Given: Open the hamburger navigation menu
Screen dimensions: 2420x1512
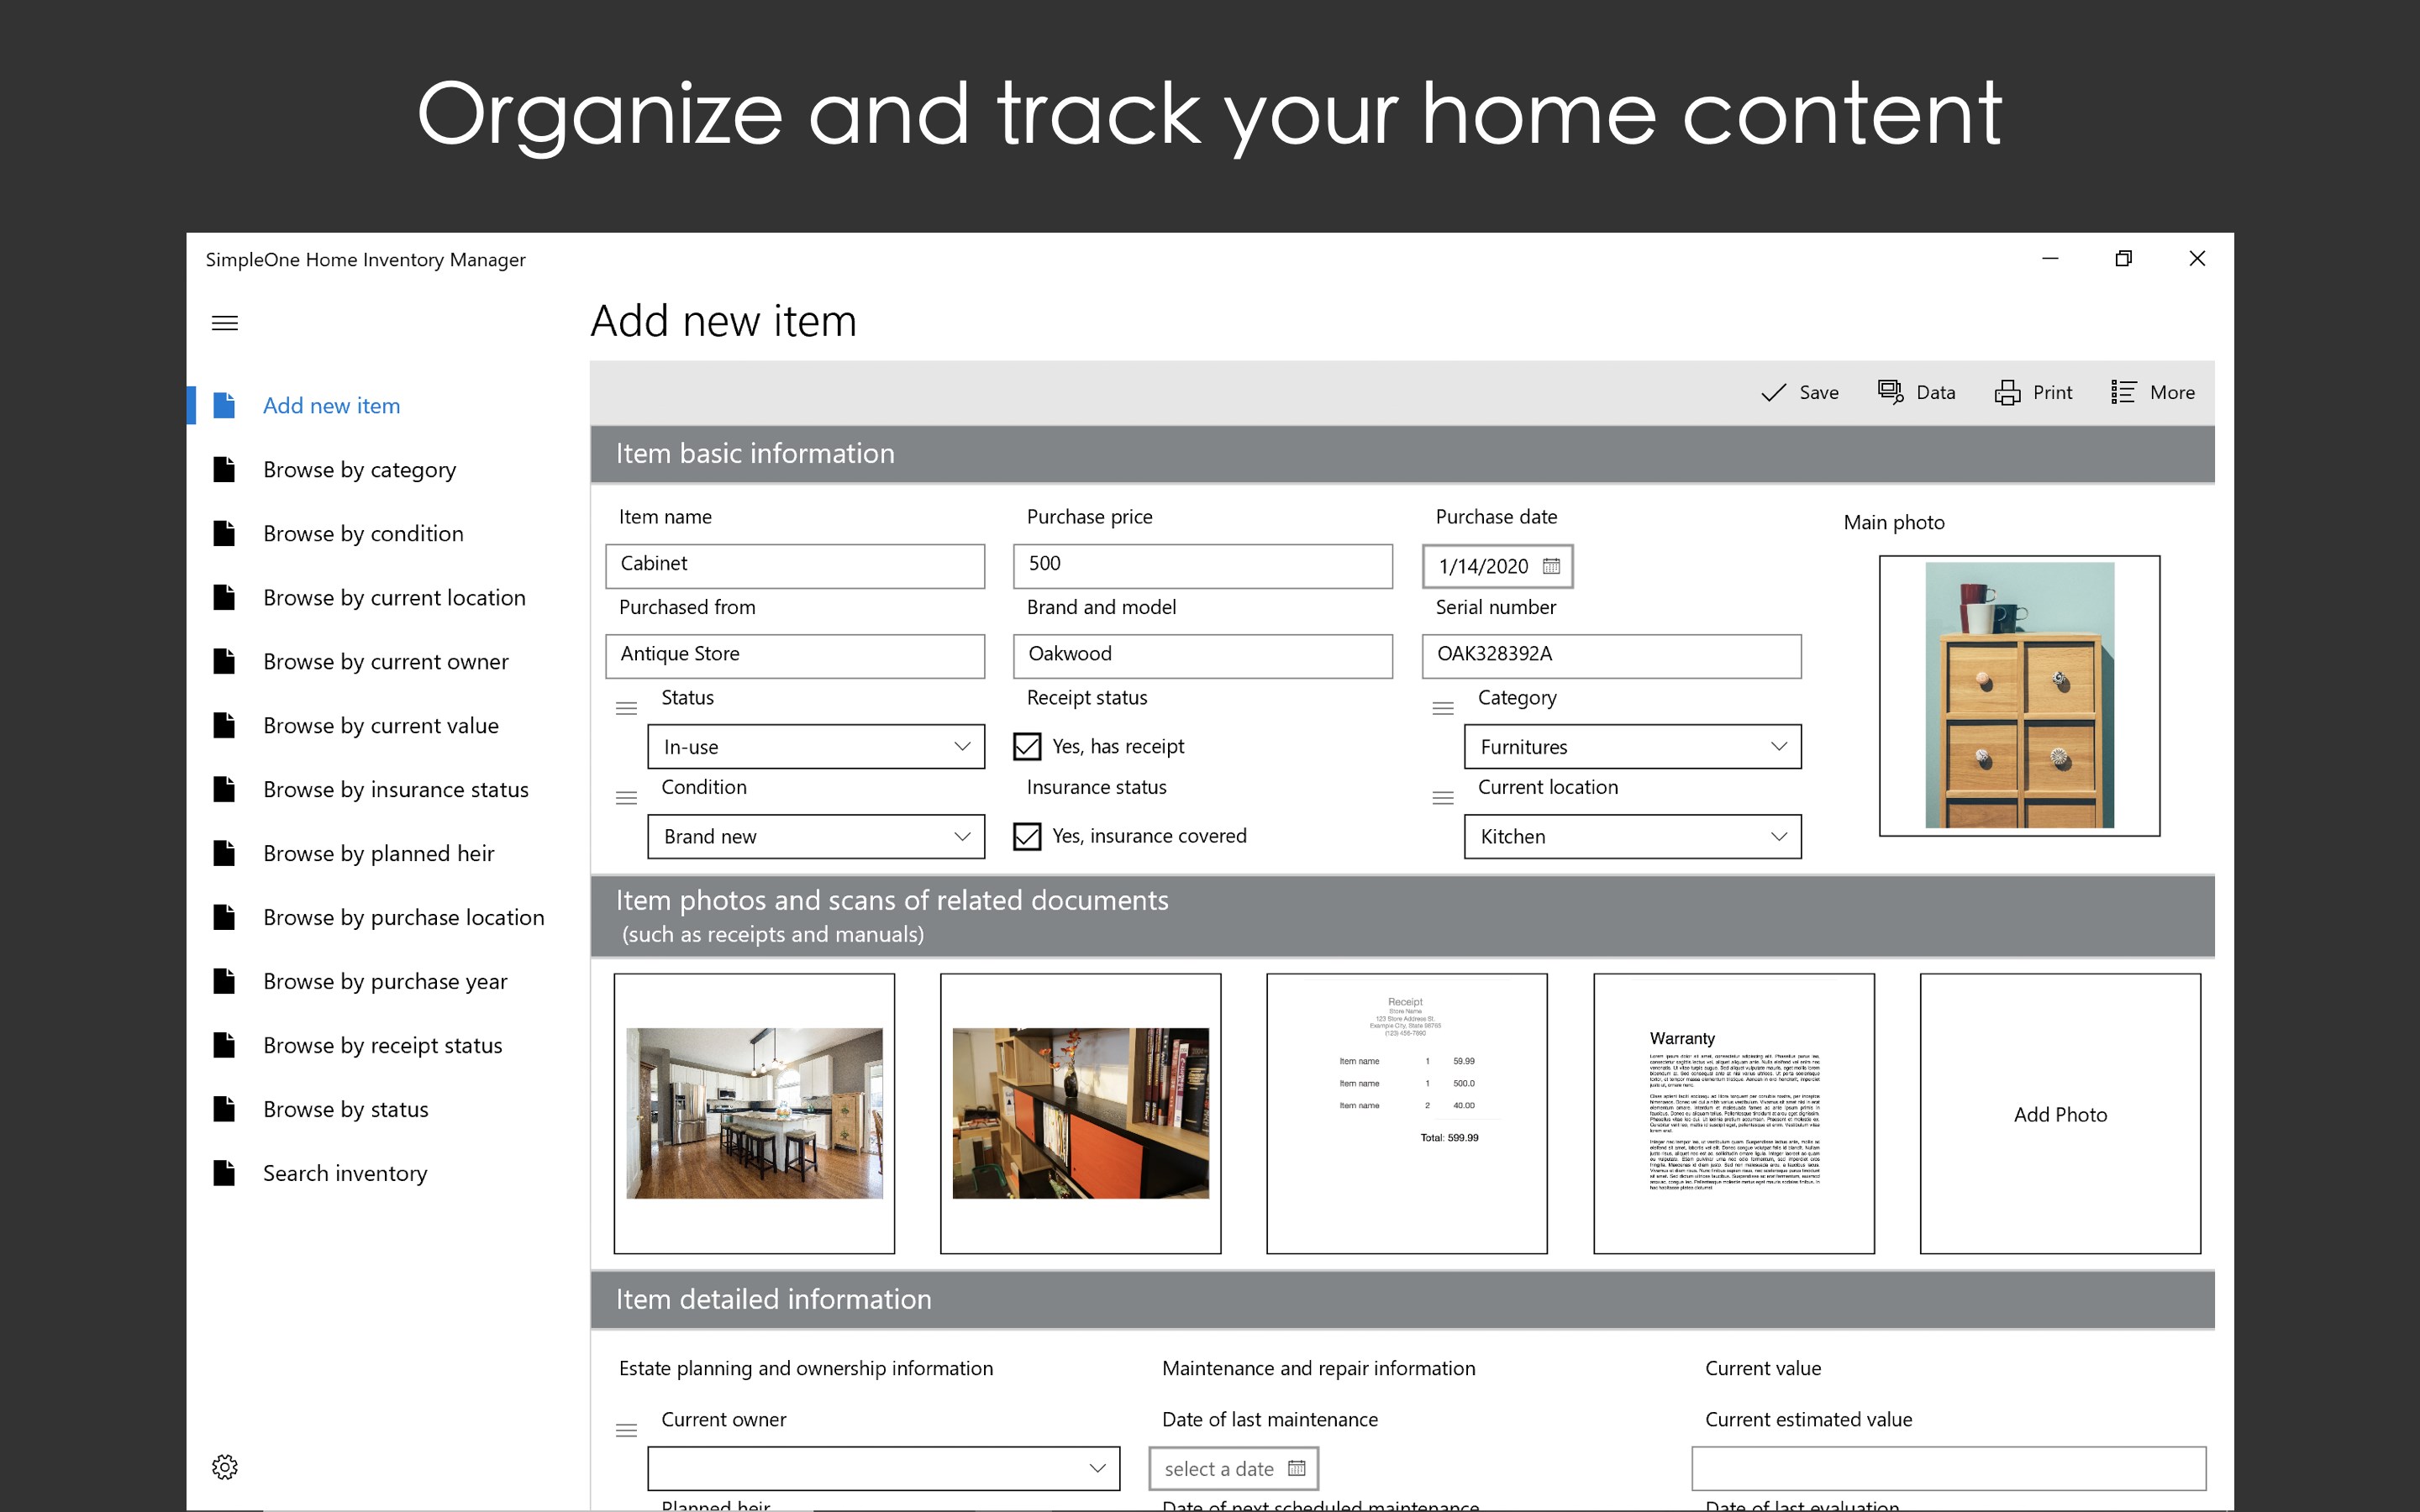Looking at the screenshot, I should pos(224,322).
